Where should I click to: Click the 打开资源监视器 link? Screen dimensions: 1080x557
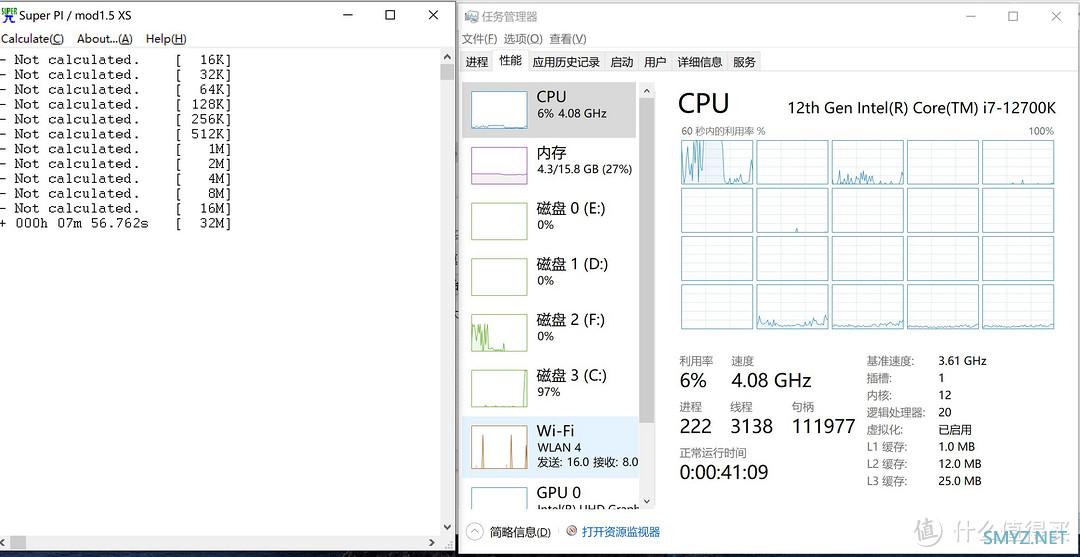(x=621, y=532)
